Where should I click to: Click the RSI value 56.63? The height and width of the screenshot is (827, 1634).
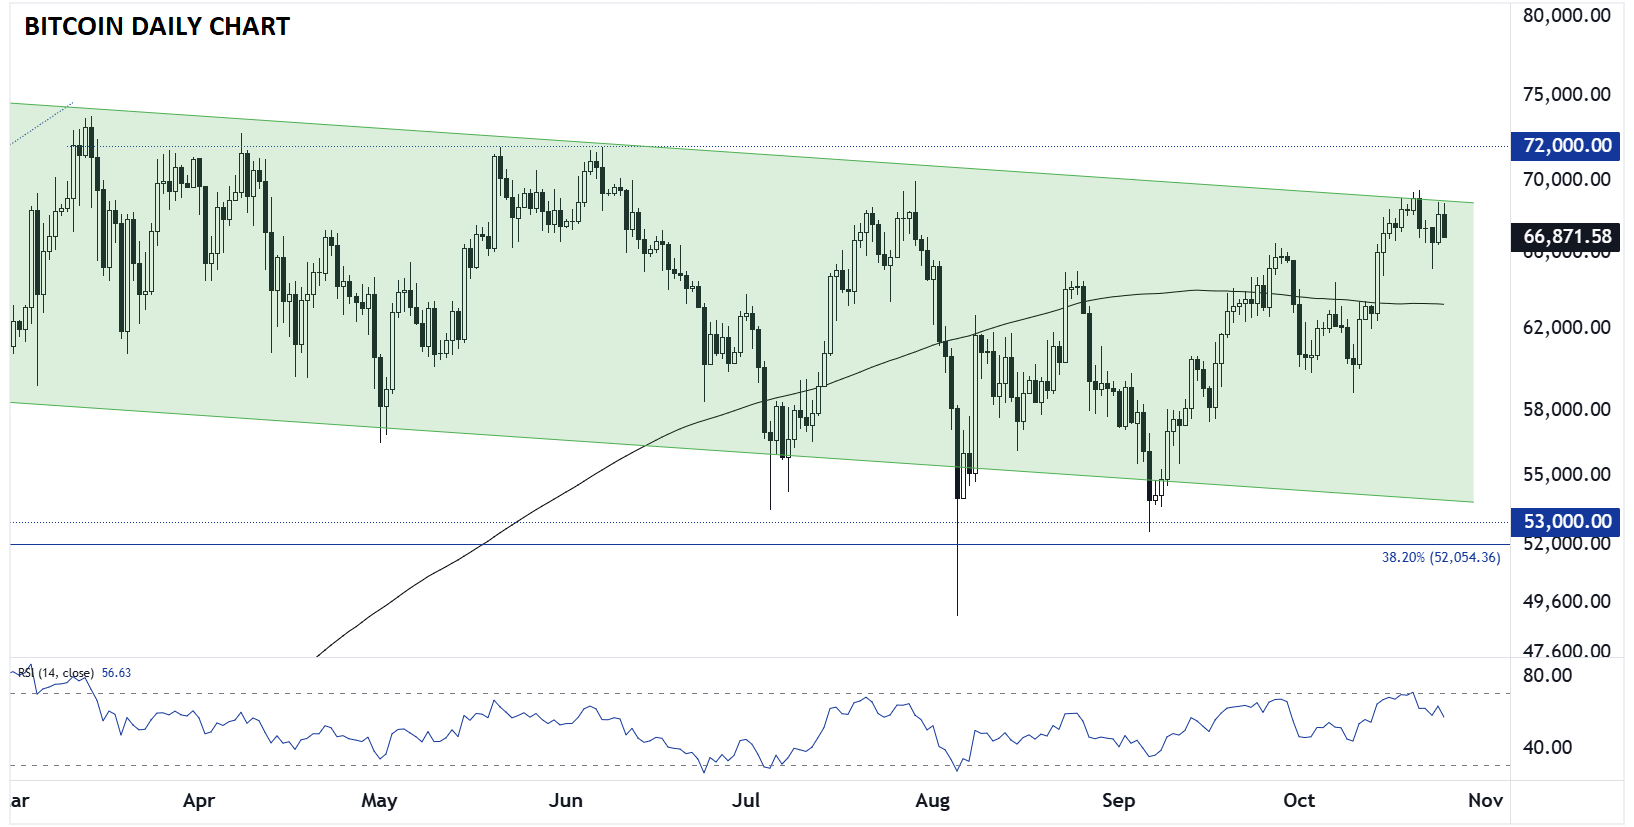[x=116, y=673]
